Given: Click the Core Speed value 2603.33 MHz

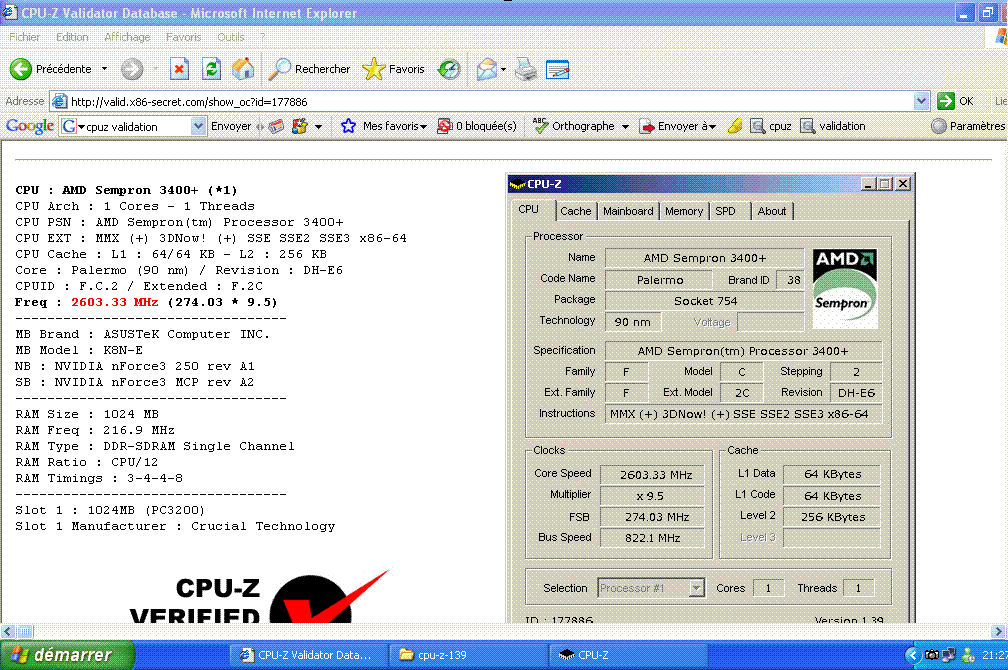Looking at the screenshot, I should [x=652, y=475].
